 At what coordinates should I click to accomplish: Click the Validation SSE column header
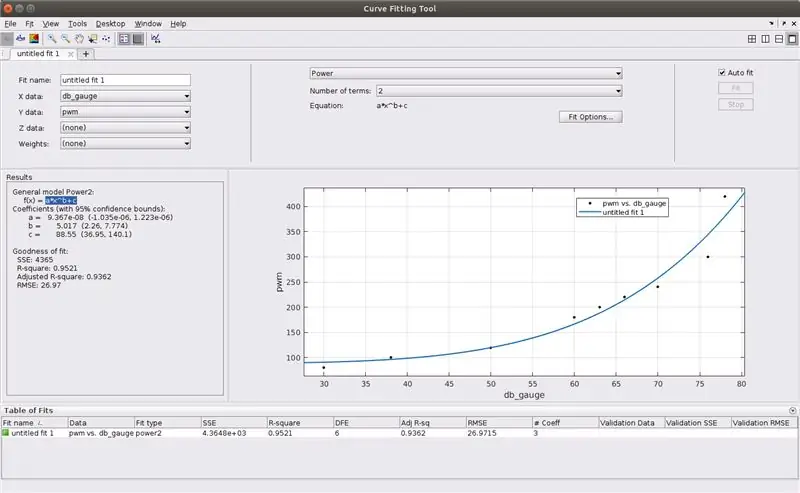tap(698, 423)
